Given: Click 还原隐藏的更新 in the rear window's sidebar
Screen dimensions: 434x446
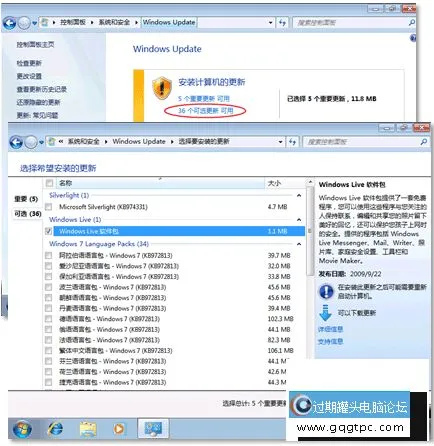Looking at the screenshot, I should 38,102.
